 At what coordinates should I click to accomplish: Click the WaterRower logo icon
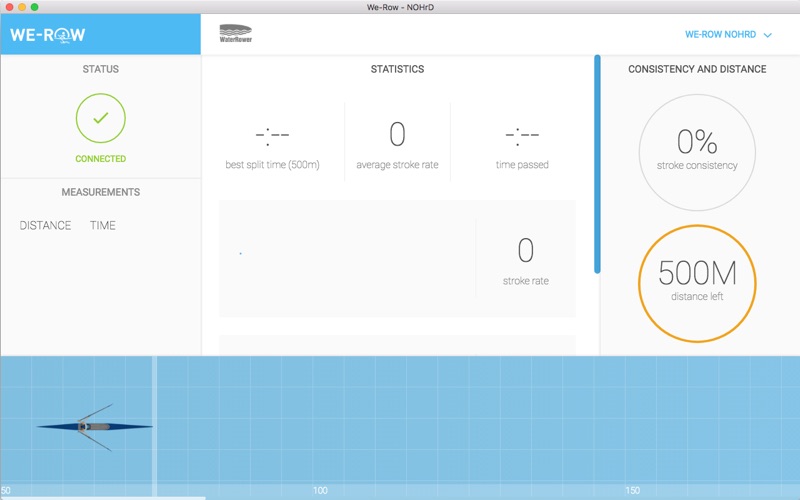(x=236, y=33)
